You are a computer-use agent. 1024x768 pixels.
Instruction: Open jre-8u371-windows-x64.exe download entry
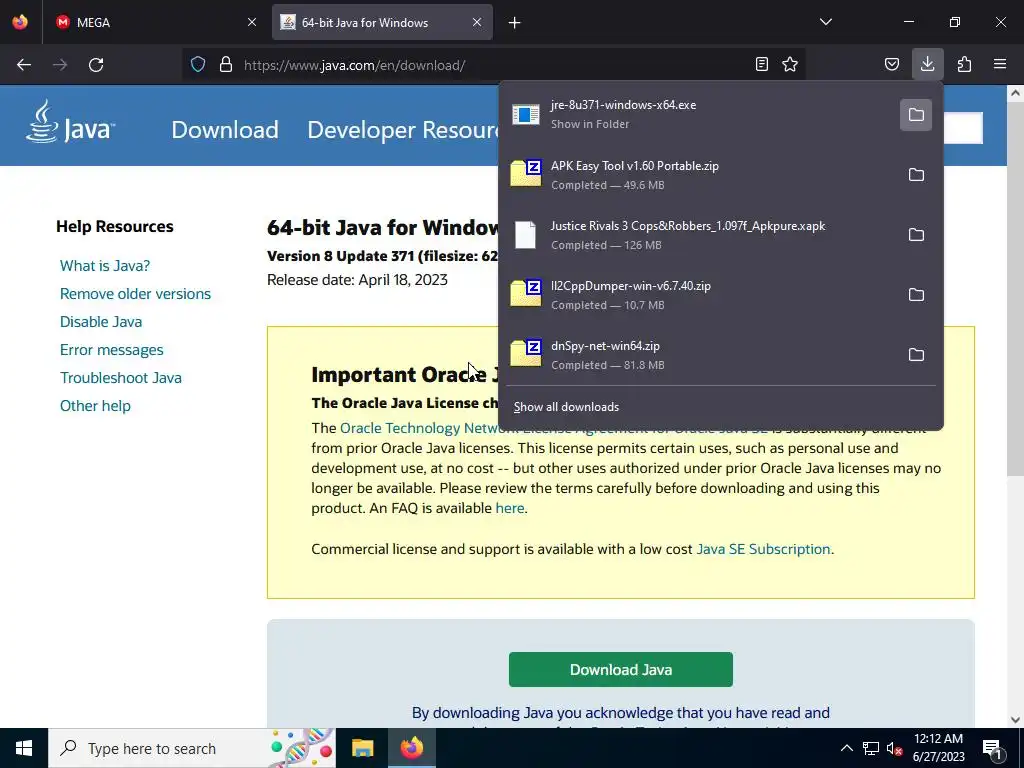(x=699, y=115)
